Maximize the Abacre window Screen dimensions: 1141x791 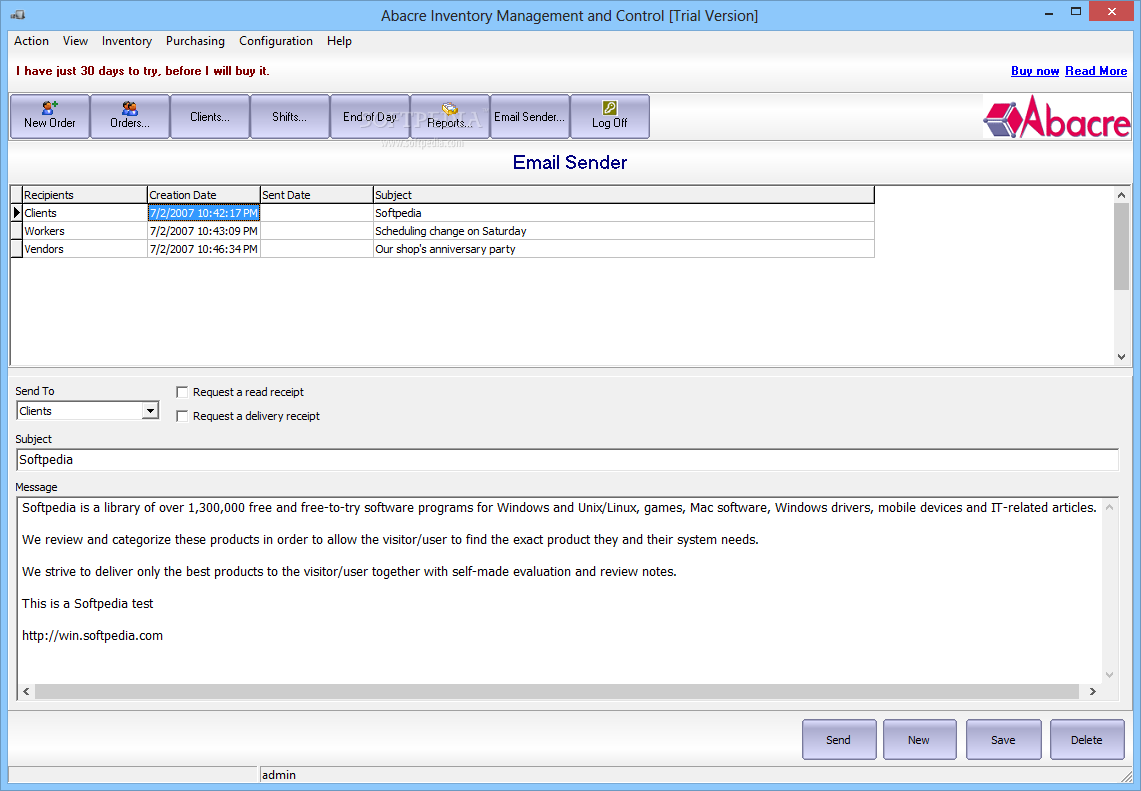coord(1076,12)
